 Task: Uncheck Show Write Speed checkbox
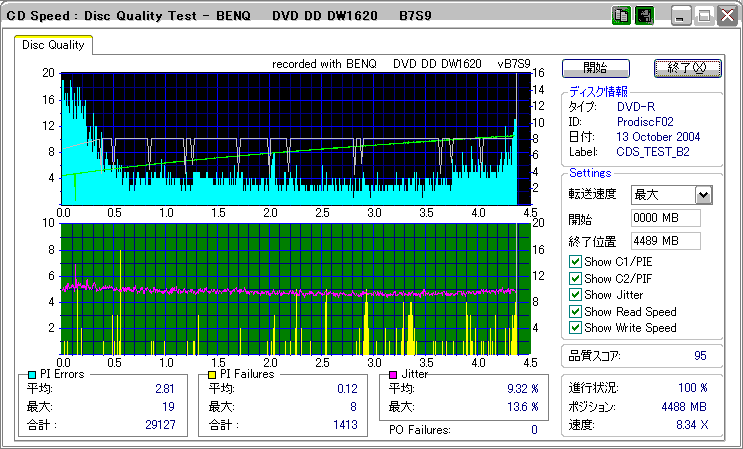575,327
